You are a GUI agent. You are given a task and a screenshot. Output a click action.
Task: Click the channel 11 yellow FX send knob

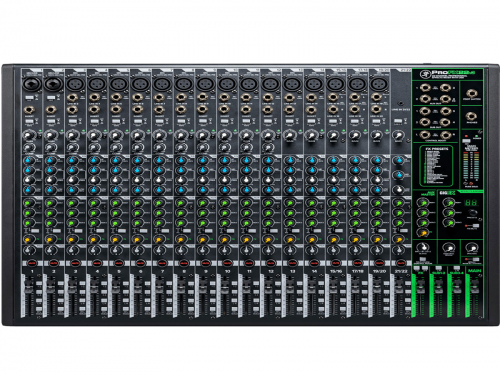click(246, 239)
